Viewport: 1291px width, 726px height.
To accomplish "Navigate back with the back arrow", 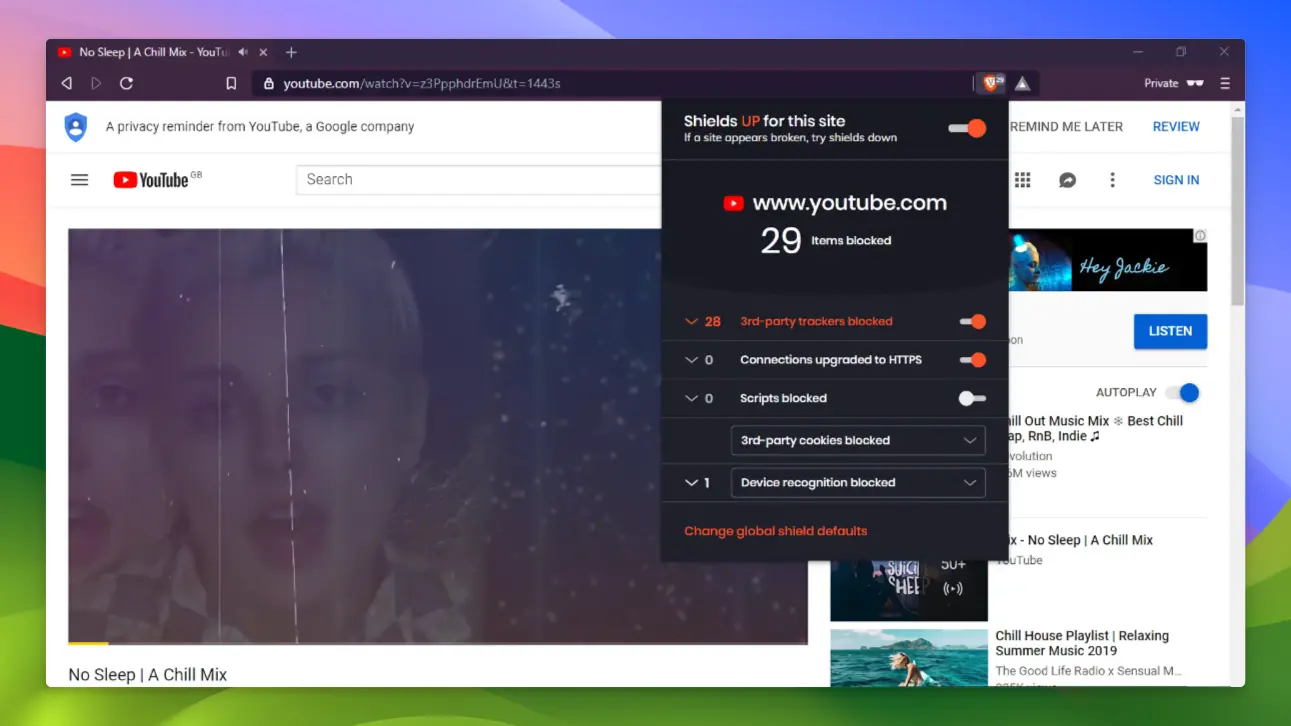I will coord(66,83).
